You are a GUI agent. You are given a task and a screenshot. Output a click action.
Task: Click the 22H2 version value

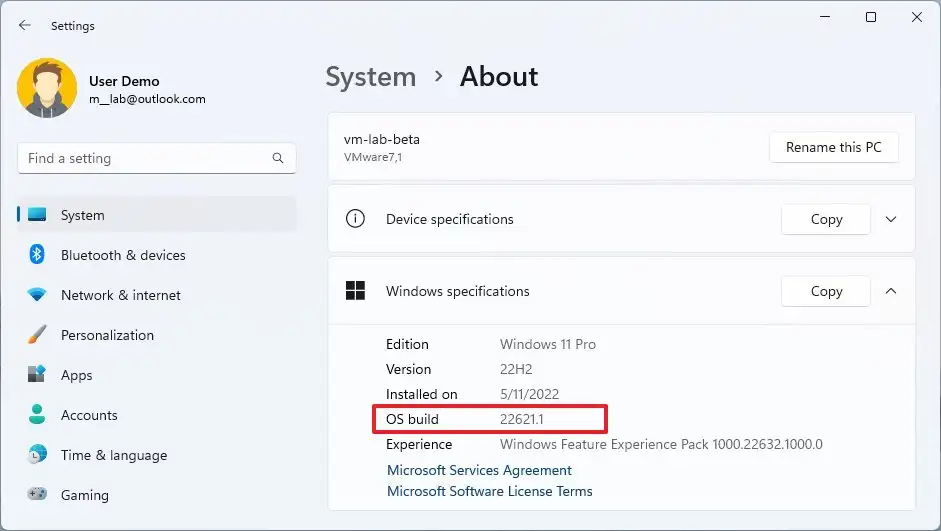click(x=516, y=370)
